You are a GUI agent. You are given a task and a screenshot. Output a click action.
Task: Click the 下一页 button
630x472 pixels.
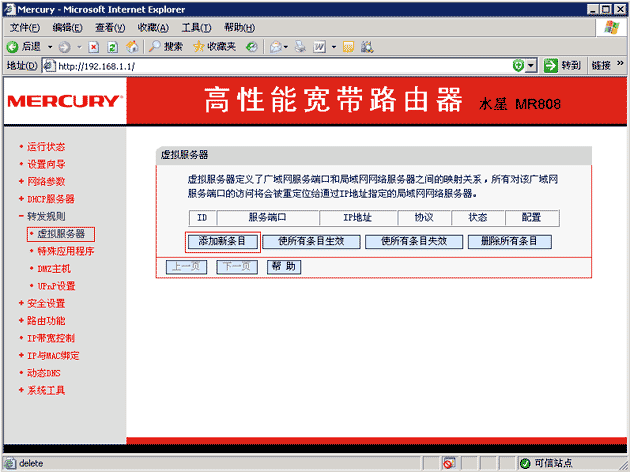click(x=237, y=267)
